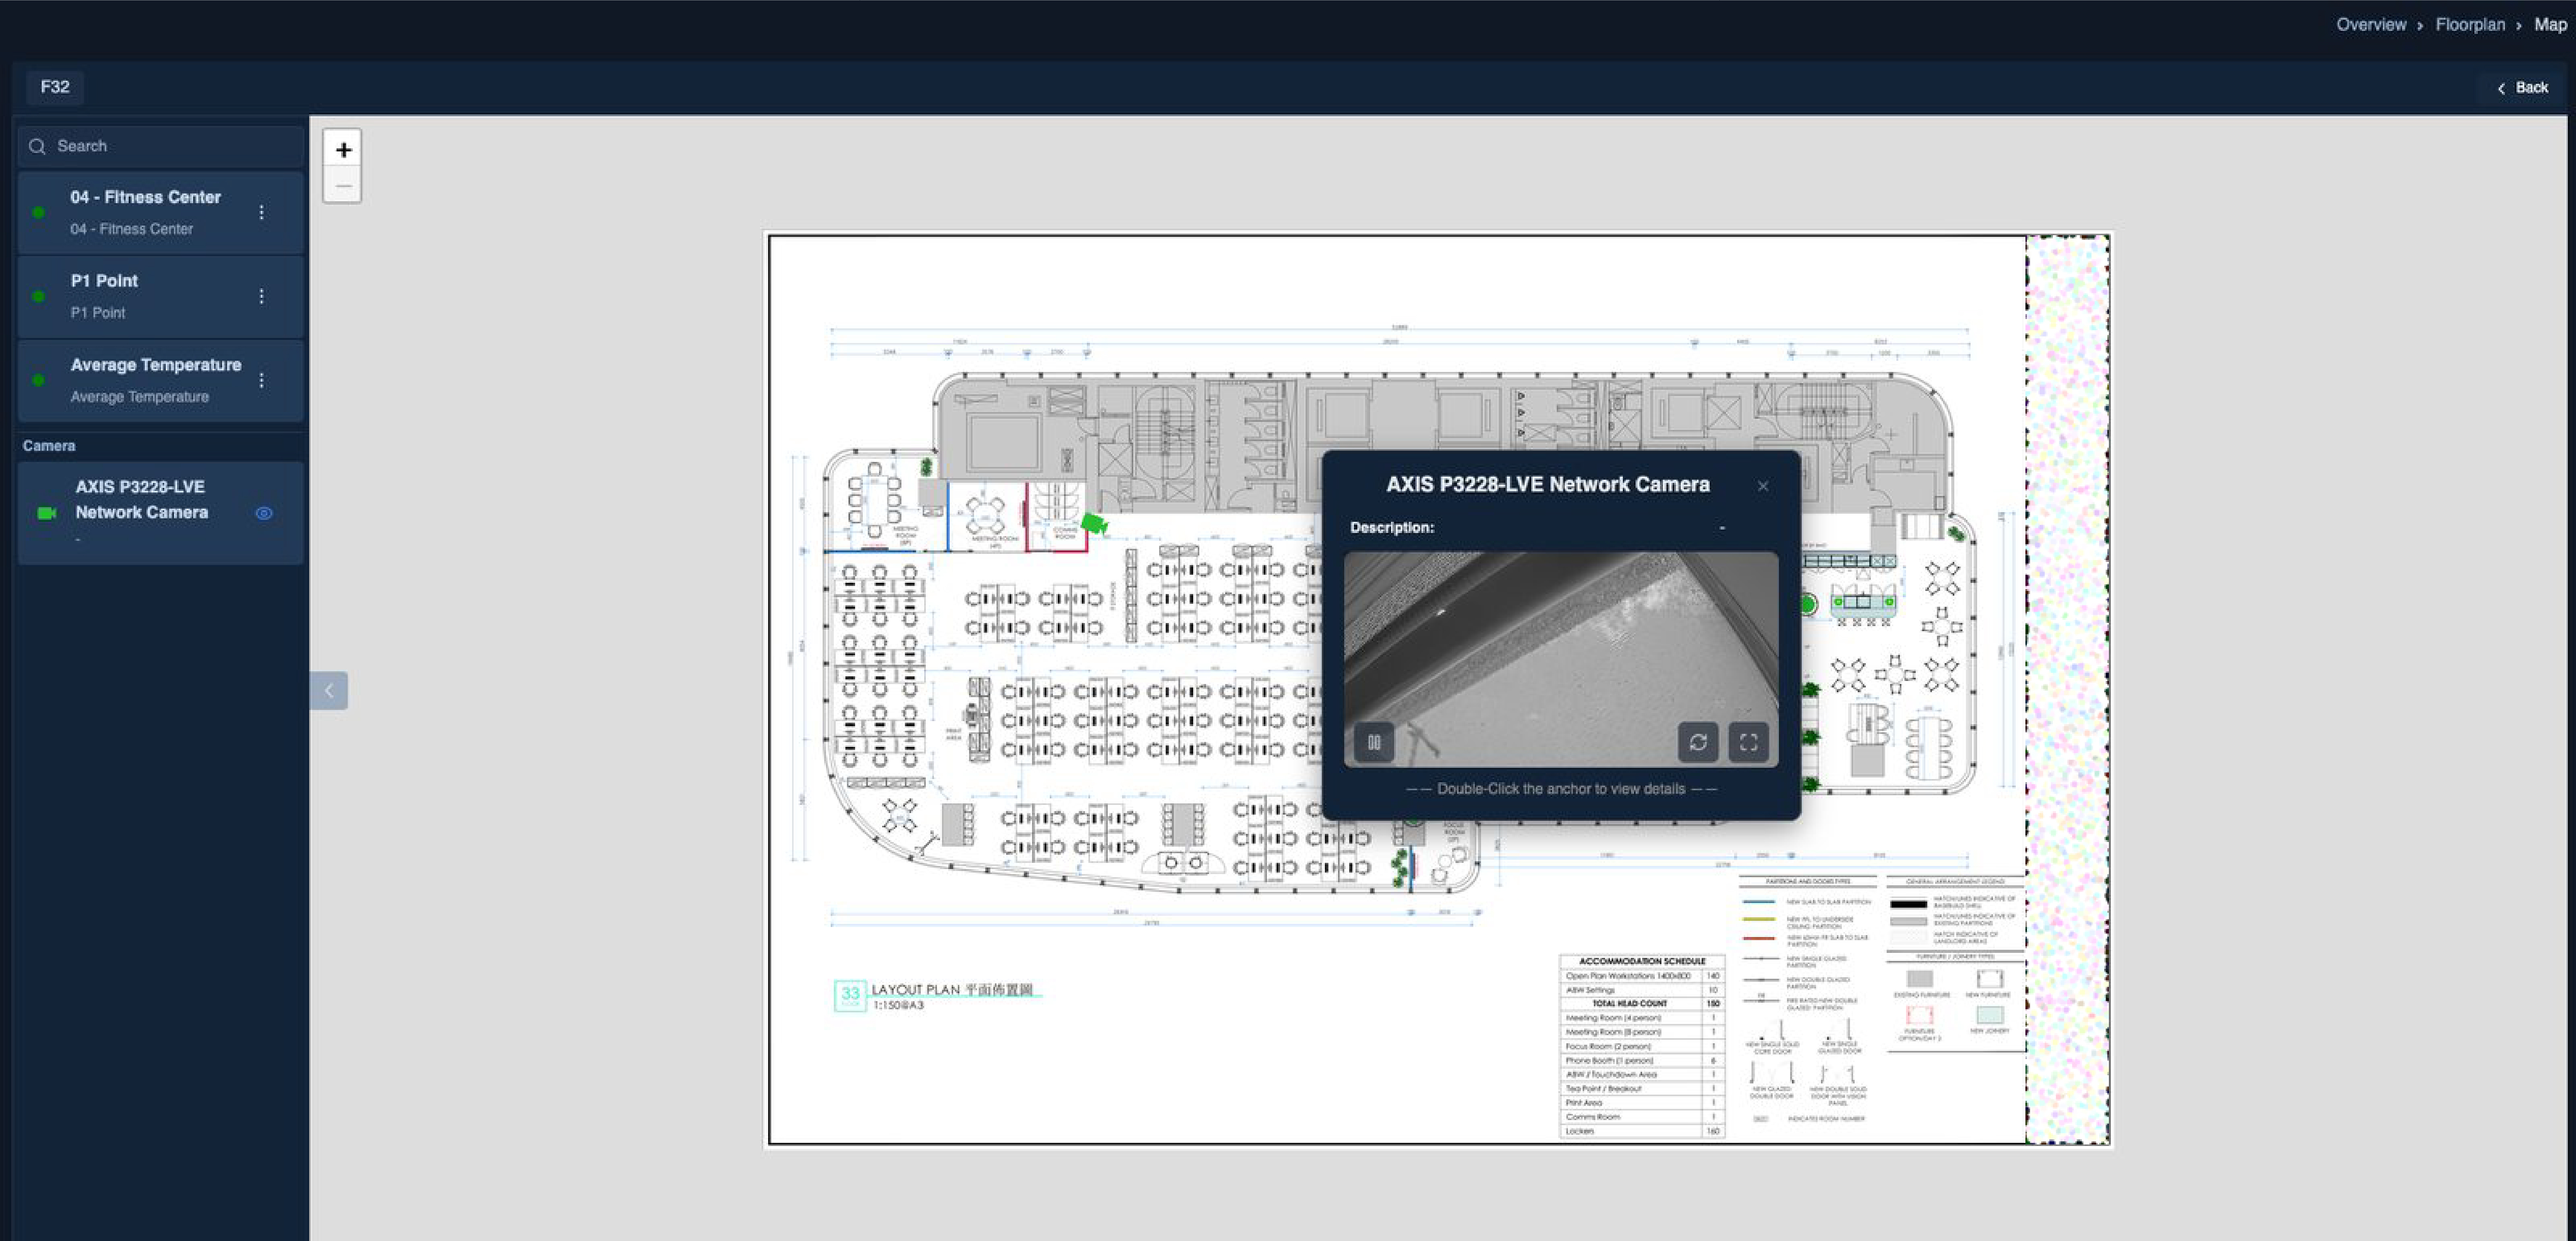Pause the camera live feed
The height and width of the screenshot is (1241, 2576).
pyautogui.click(x=1374, y=742)
